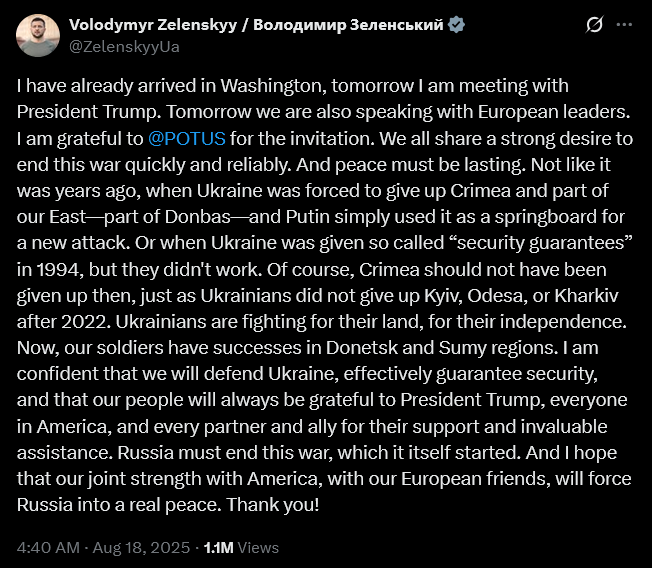Screen dimensions: 652x568
Task: Click the closing words Thank you!
Action: 273,505
